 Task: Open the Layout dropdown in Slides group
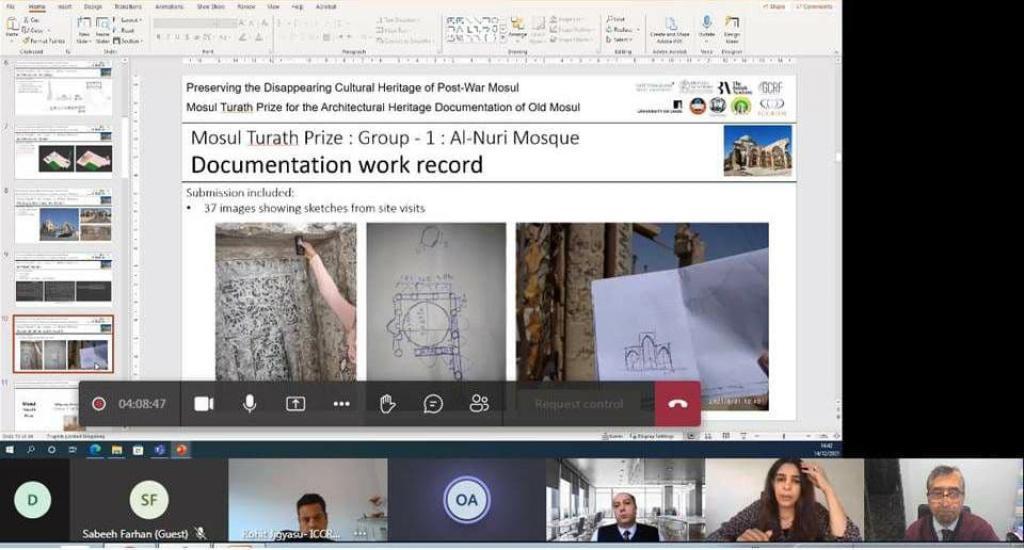[x=130, y=20]
